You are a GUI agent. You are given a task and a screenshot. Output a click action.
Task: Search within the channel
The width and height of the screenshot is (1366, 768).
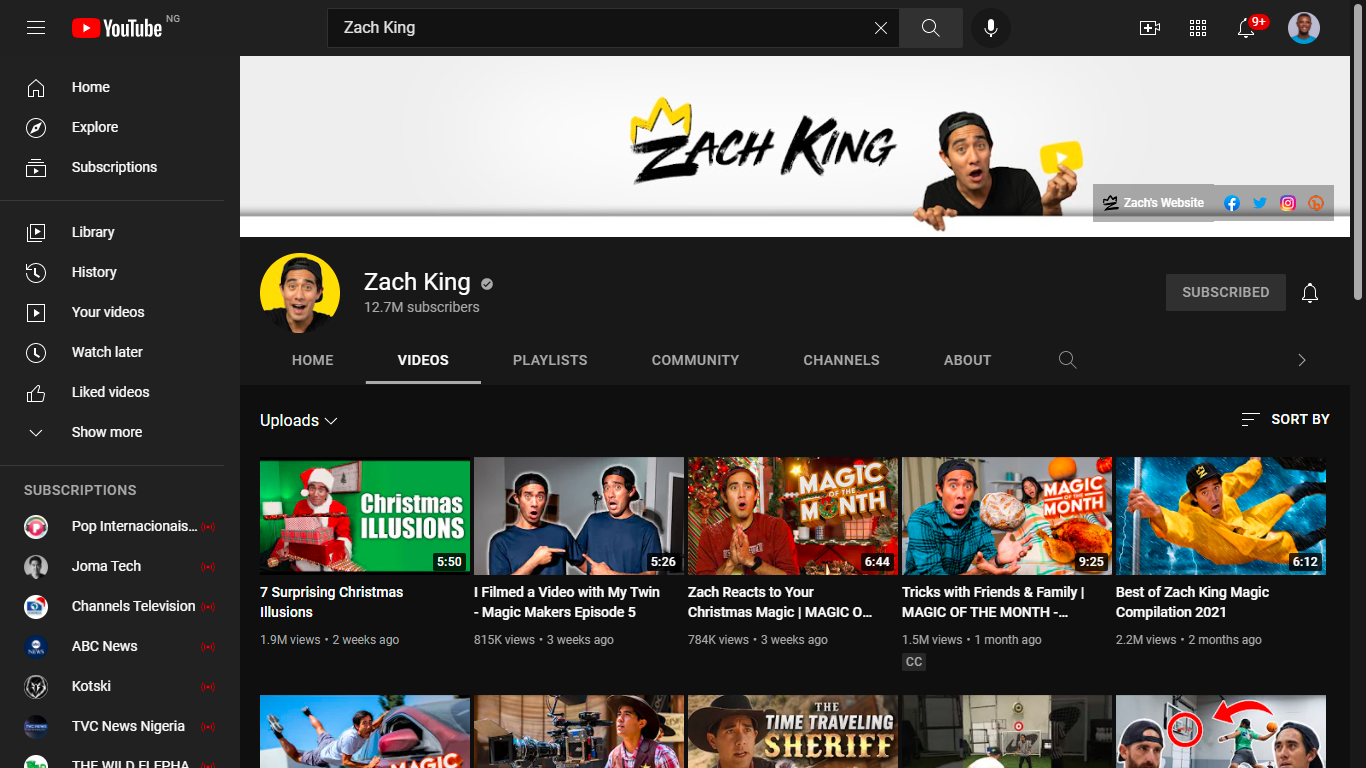tap(1068, 360)
